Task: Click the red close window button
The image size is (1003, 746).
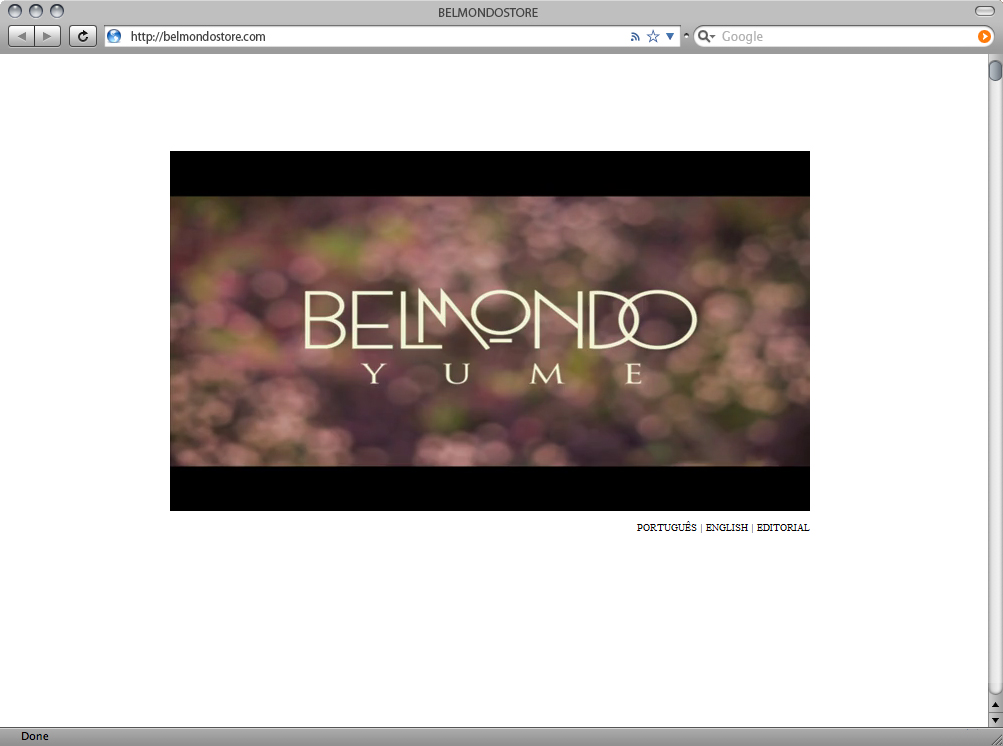Action: tap(15, 11)
